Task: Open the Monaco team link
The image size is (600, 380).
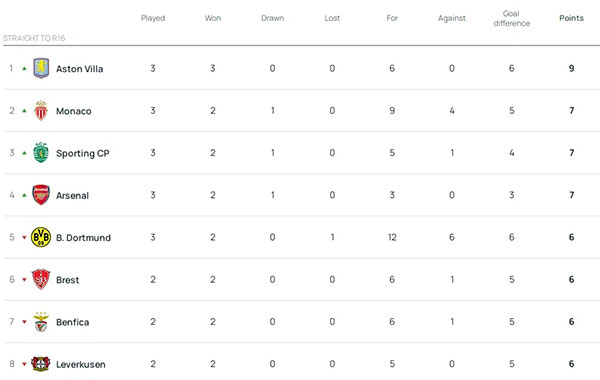Action: (74, 111)
